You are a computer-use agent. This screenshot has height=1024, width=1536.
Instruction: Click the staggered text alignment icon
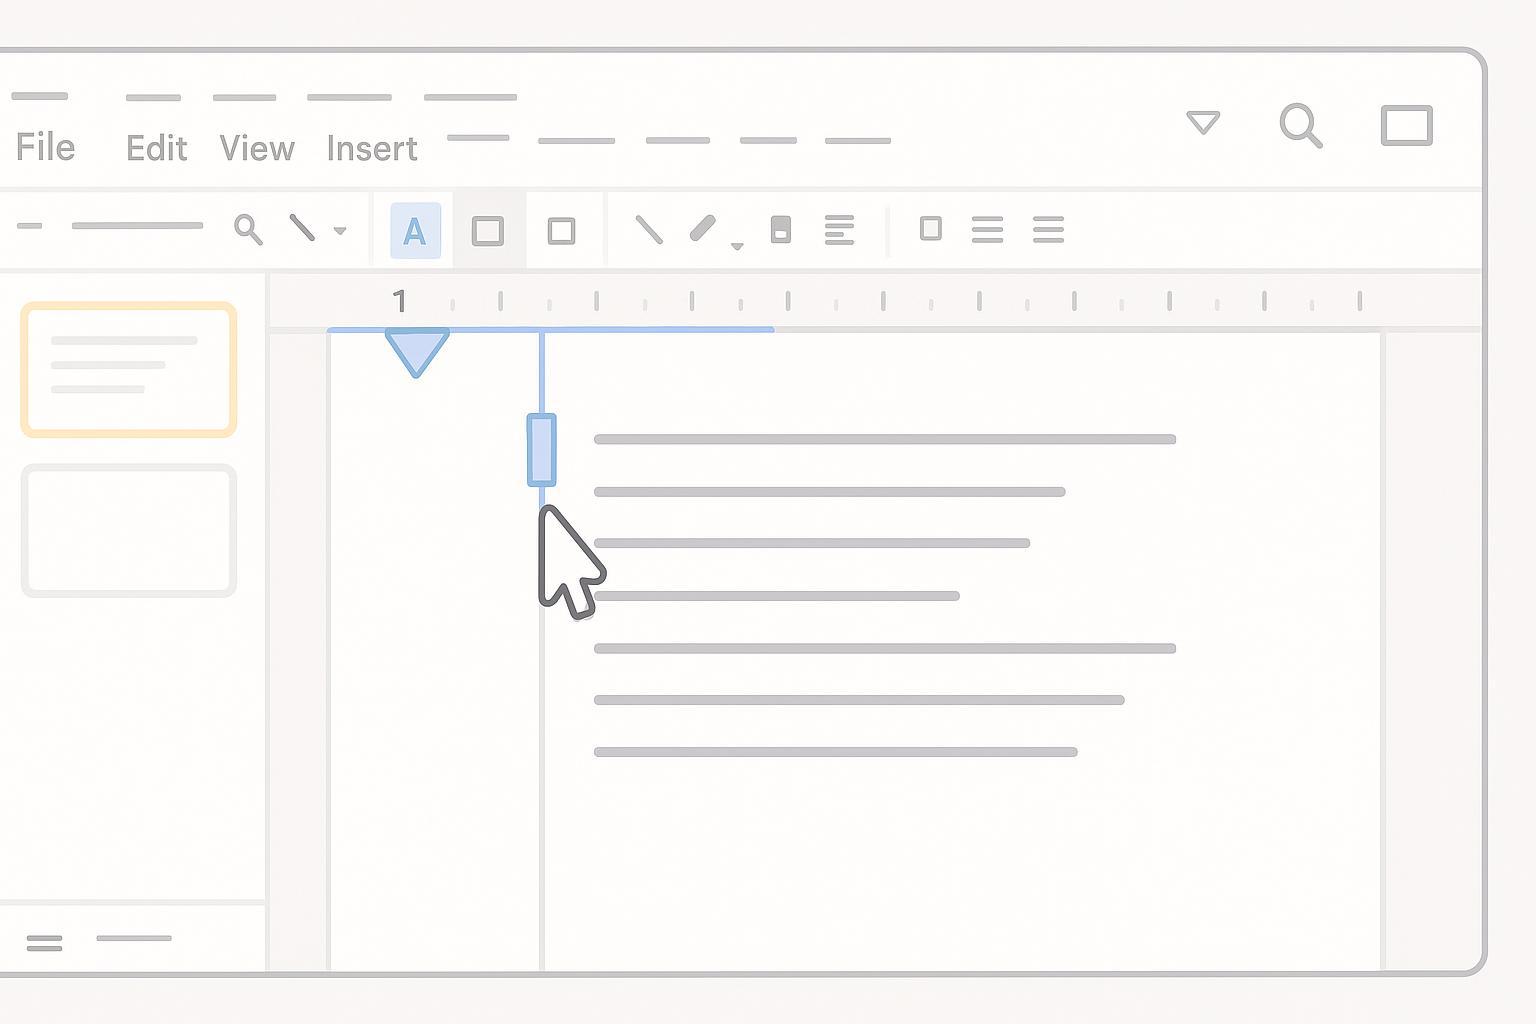point(839,229)
